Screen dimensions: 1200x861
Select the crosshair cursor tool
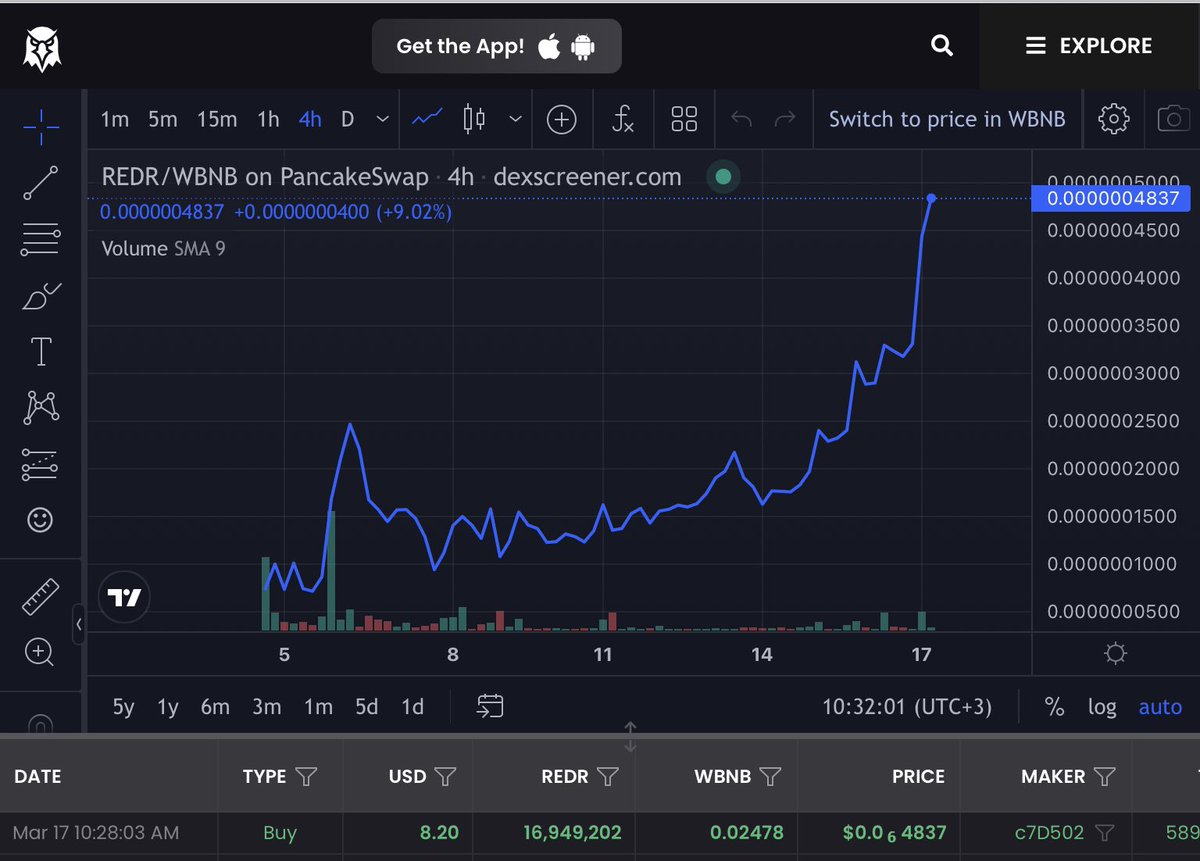[40, 126]
